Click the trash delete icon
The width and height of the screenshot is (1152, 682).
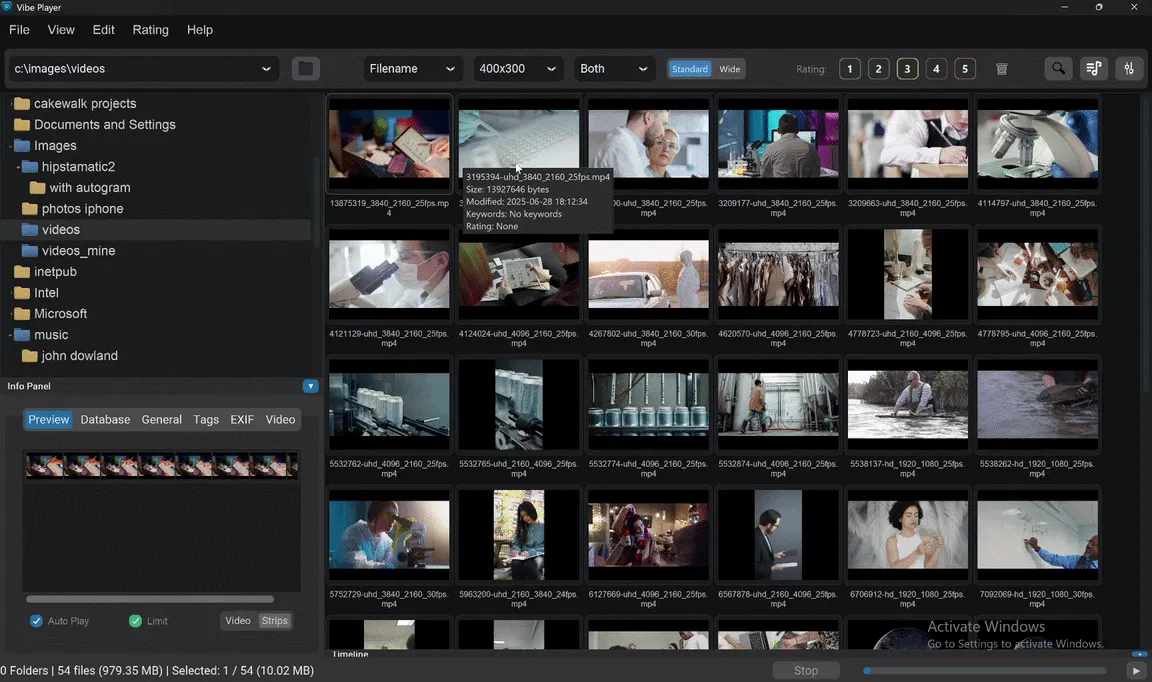point(1001,69)
